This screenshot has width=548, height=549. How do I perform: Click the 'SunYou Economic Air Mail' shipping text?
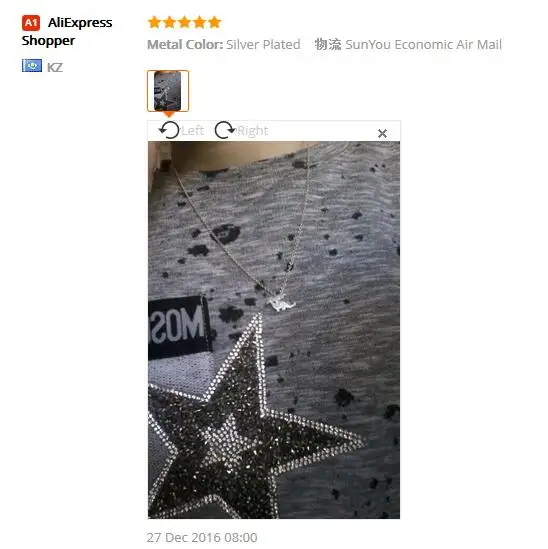[x=423, y=45]
